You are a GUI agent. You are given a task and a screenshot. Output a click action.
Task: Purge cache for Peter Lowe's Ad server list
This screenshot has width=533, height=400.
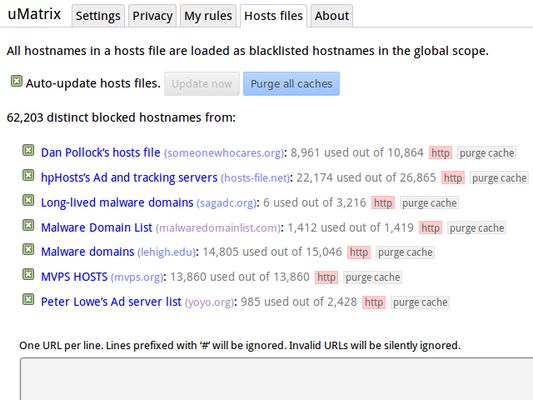coord(420,302)
